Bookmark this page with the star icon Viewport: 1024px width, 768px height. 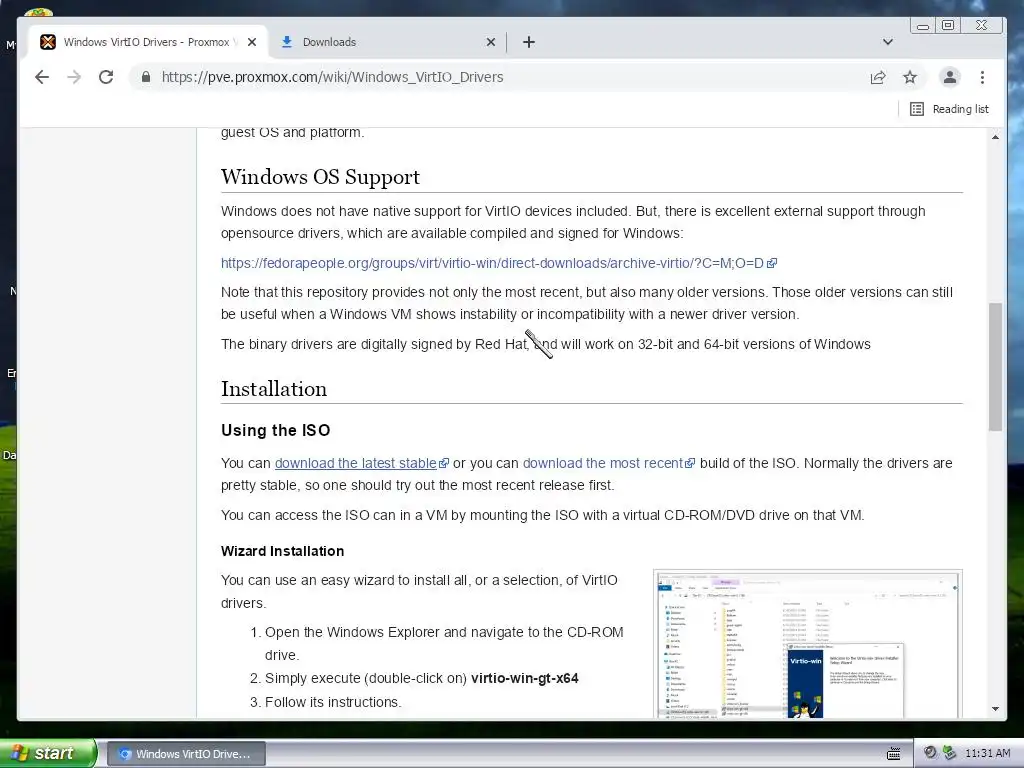click(x=910, y=77)
